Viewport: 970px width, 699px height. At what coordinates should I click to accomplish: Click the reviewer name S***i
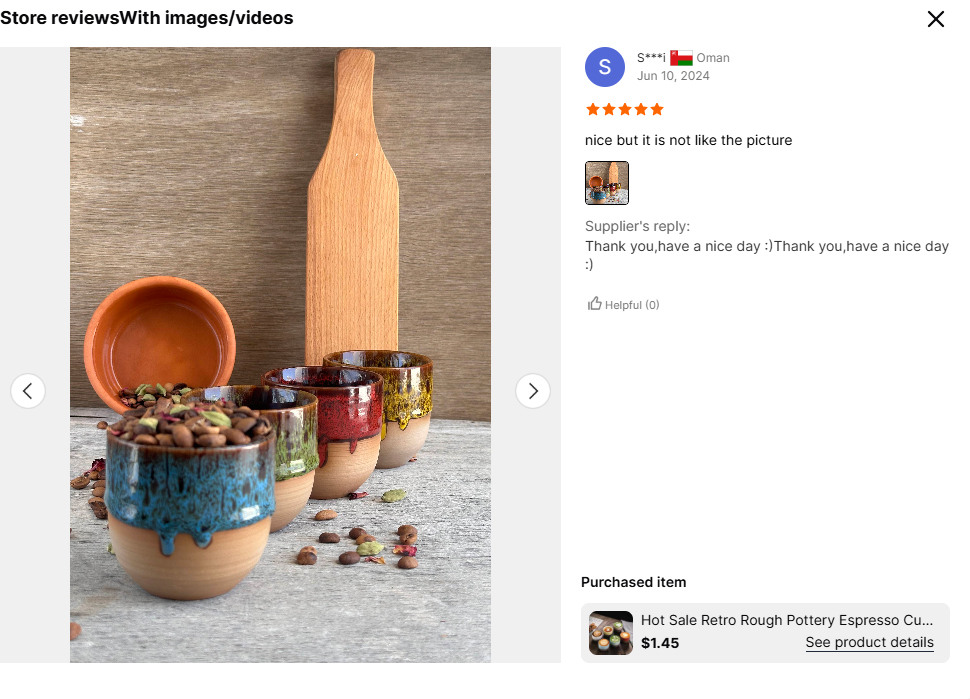coord(651,58)
